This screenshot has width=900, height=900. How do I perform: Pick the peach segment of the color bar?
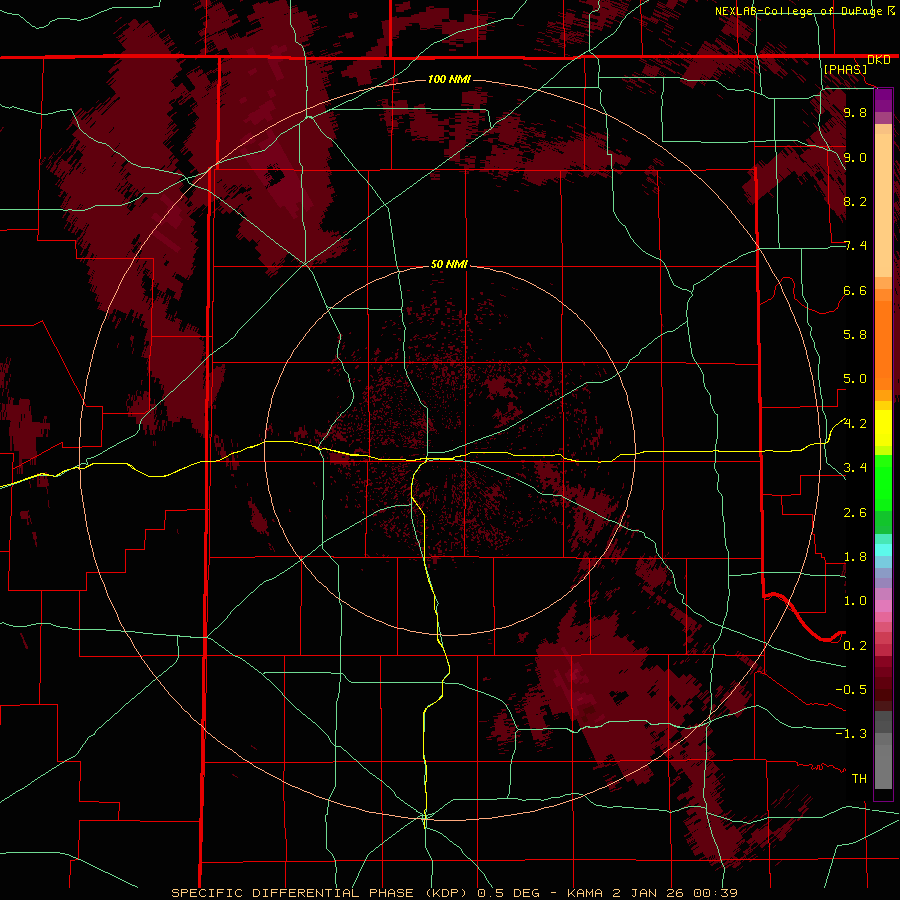[x=883, y=205]
